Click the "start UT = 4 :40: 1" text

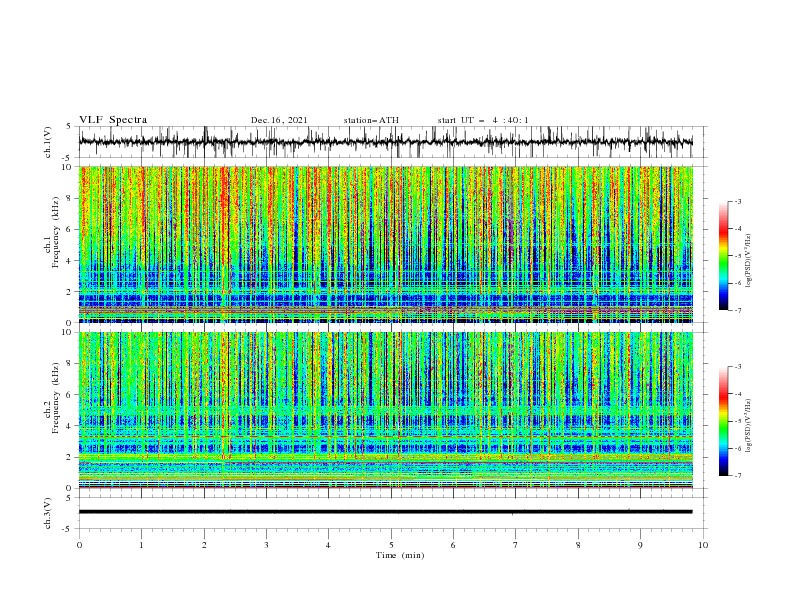(483, 120)
